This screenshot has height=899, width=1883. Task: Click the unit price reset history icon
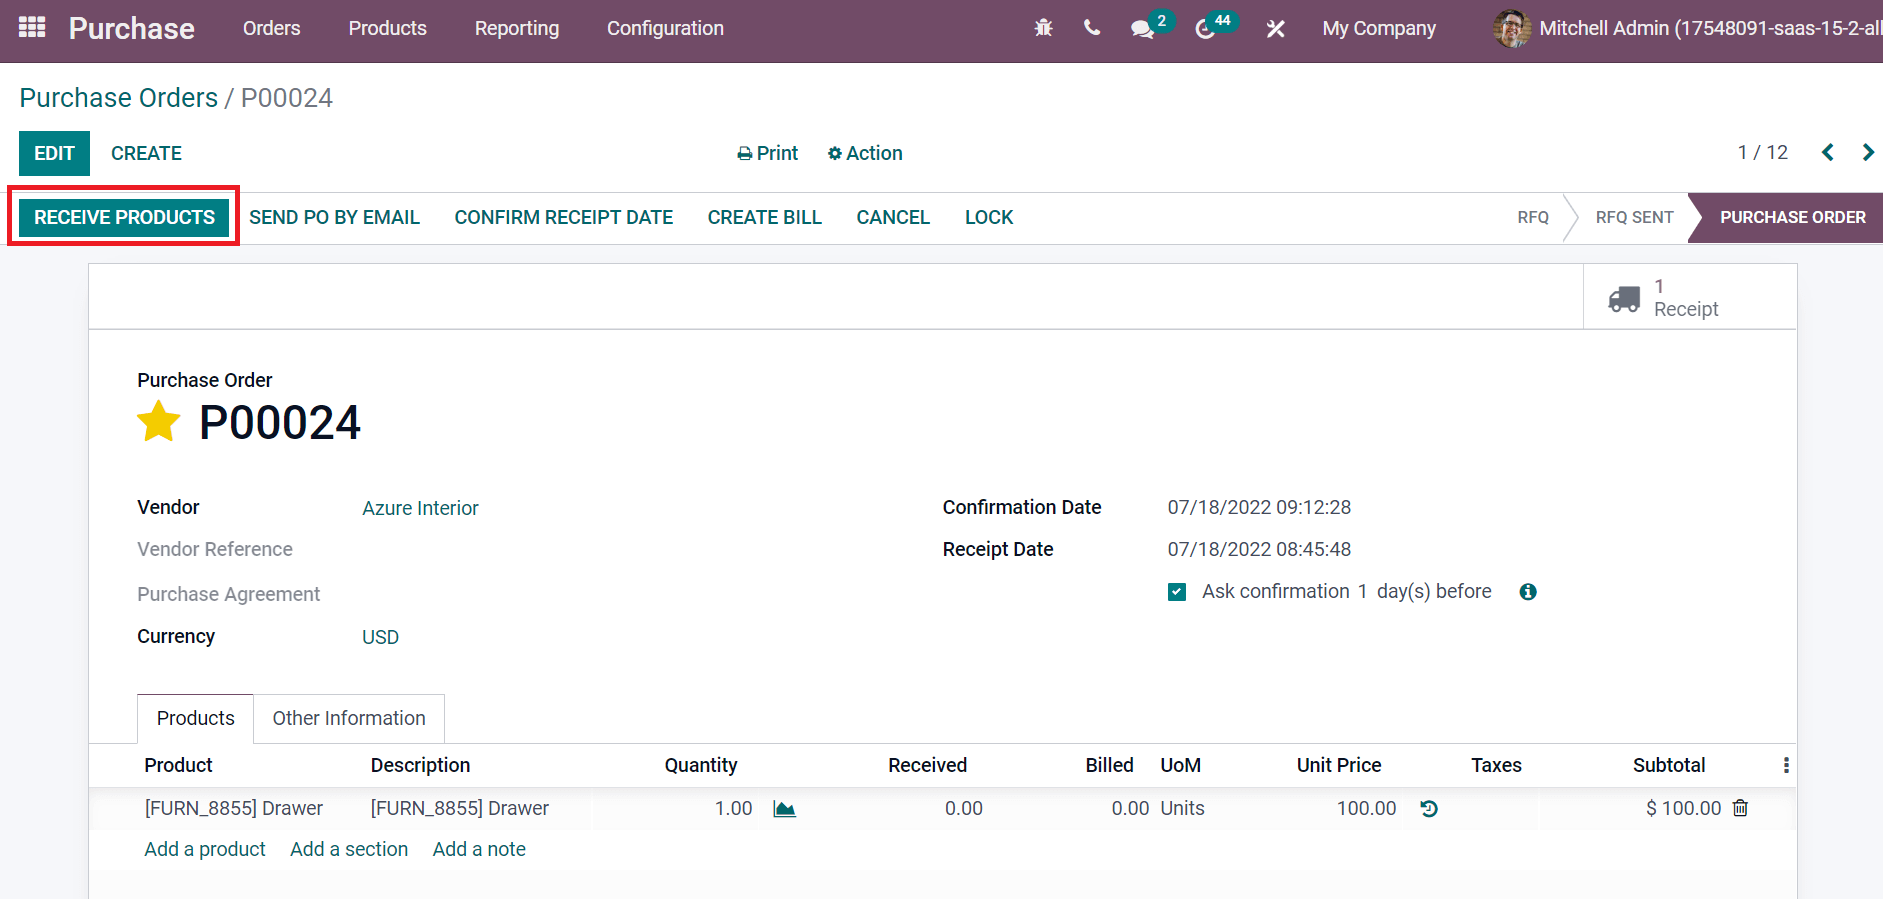point(1429,808)
